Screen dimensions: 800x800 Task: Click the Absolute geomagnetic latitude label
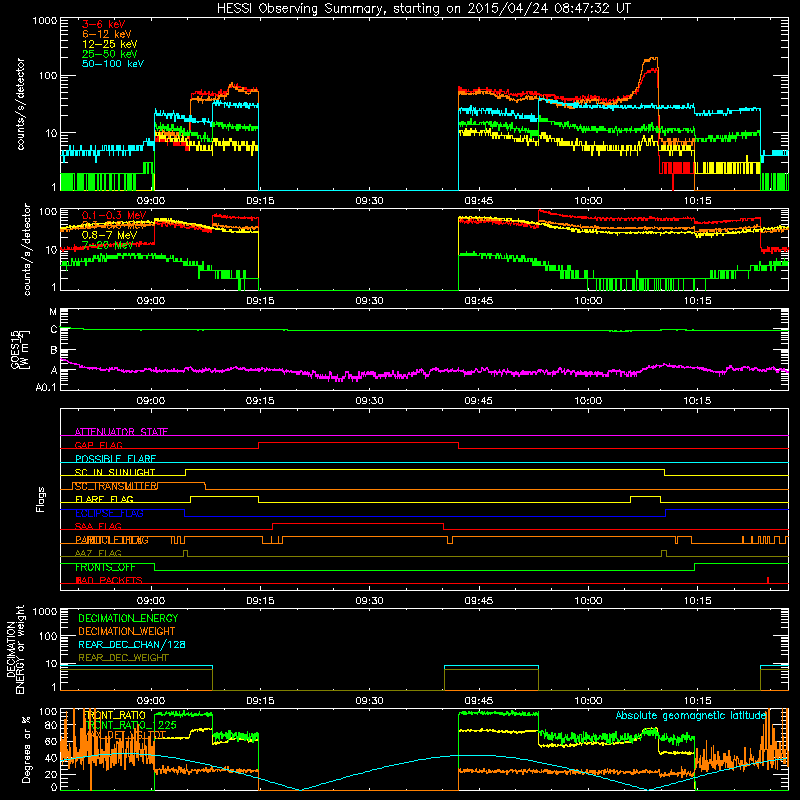point(691,715)
